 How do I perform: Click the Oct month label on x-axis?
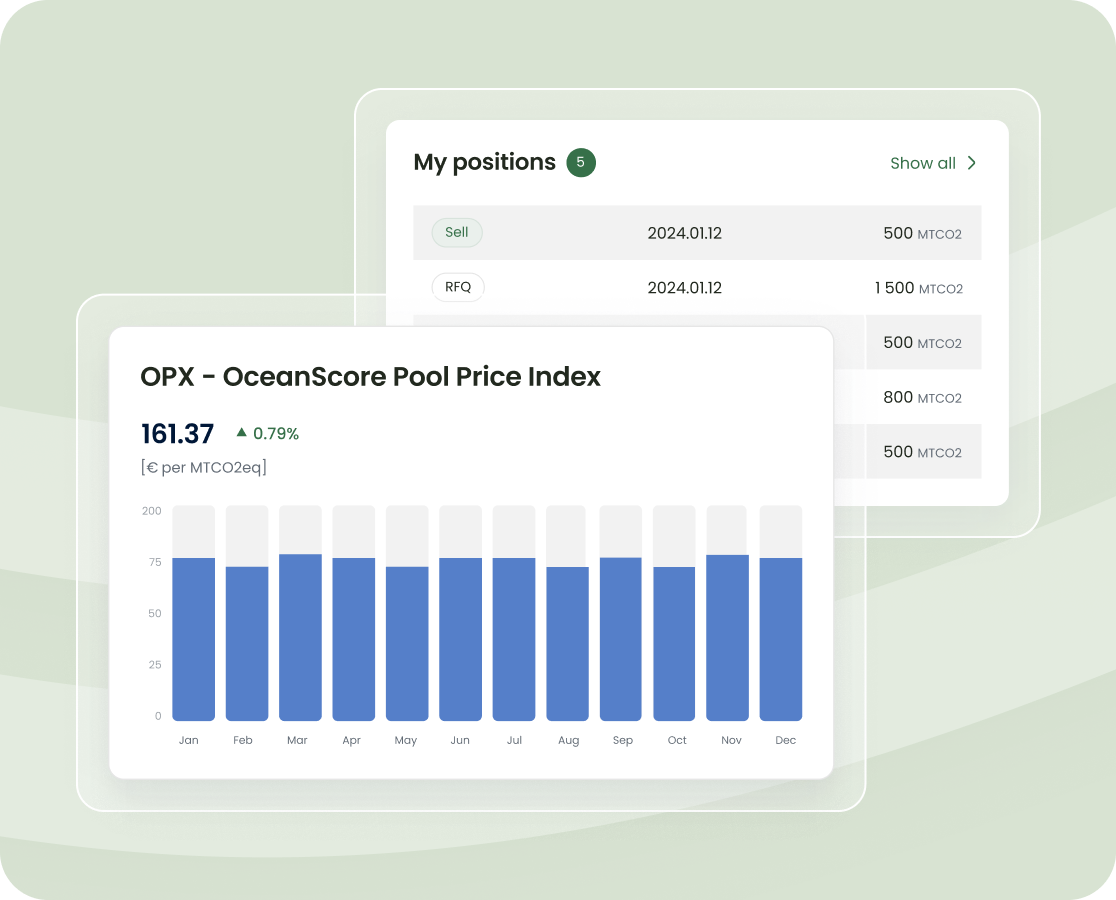677,741
